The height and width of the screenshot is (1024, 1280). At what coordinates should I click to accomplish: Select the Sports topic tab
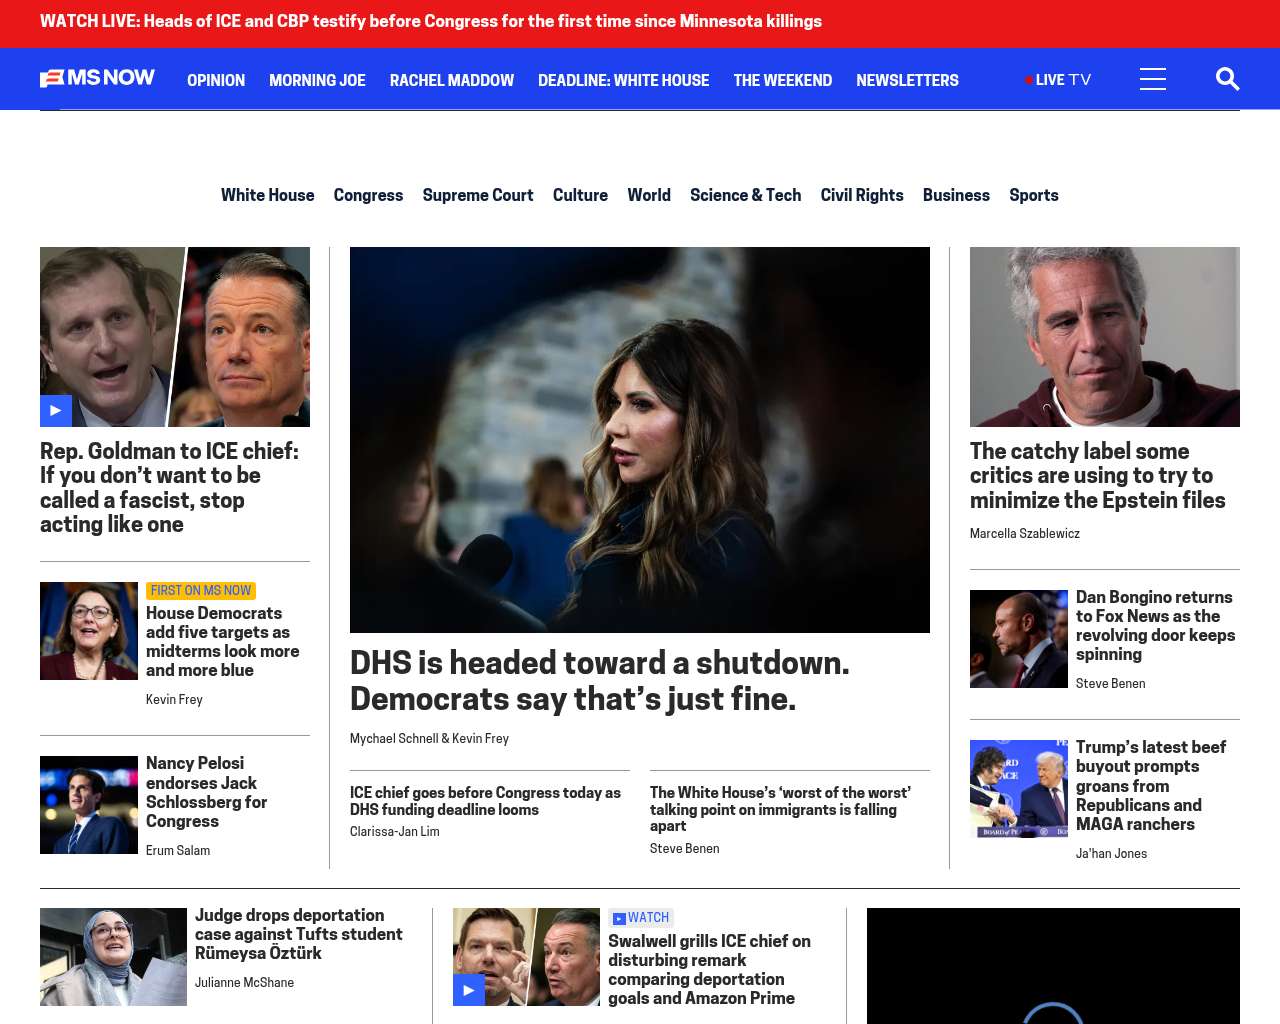pyautogui.click(x=1034, y=195)
